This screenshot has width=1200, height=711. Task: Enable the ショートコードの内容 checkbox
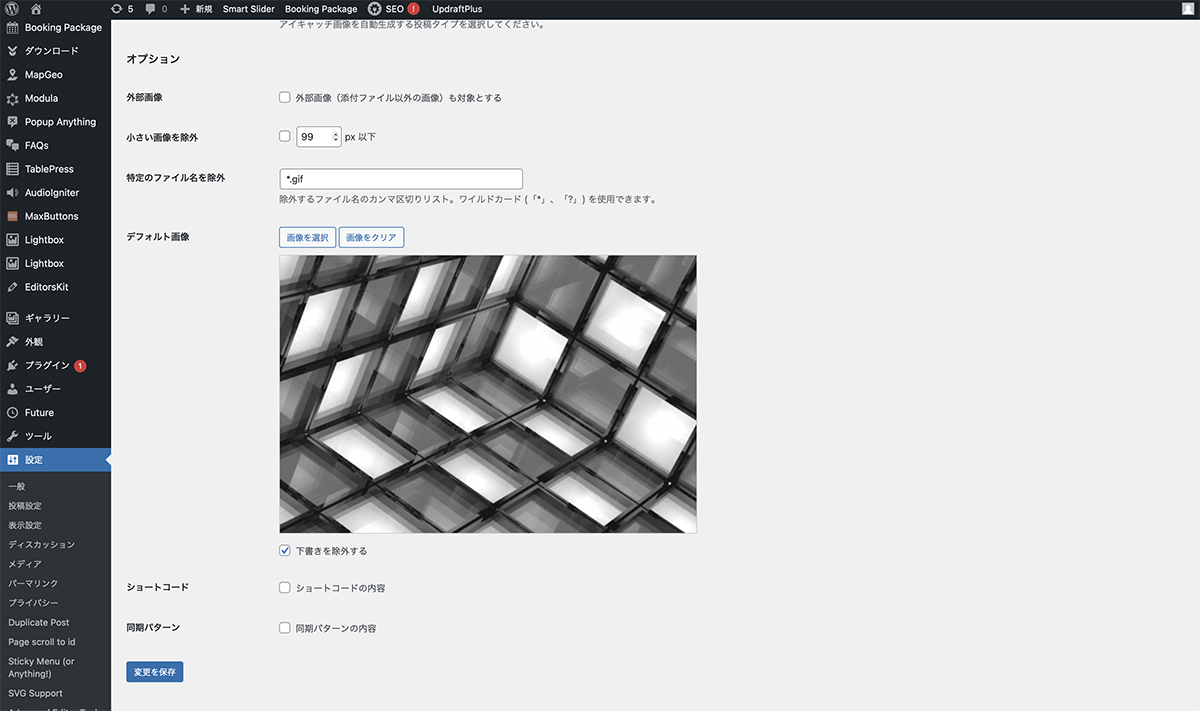coord(285,588)
